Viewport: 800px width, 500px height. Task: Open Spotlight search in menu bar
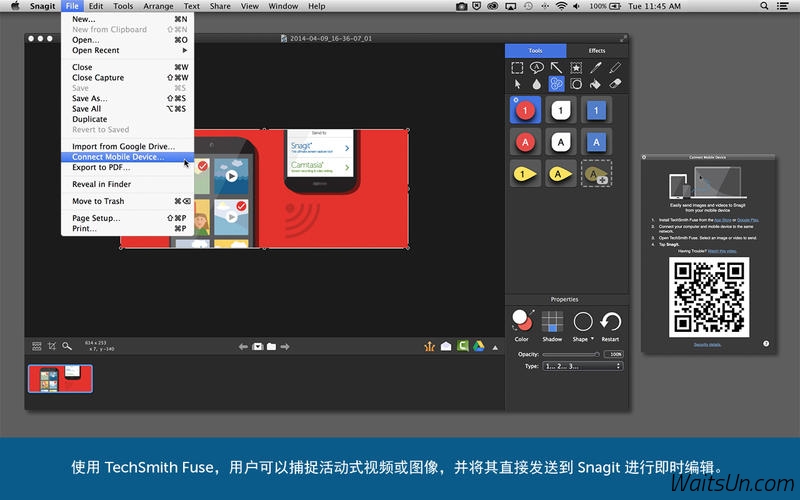click(764, 6)
